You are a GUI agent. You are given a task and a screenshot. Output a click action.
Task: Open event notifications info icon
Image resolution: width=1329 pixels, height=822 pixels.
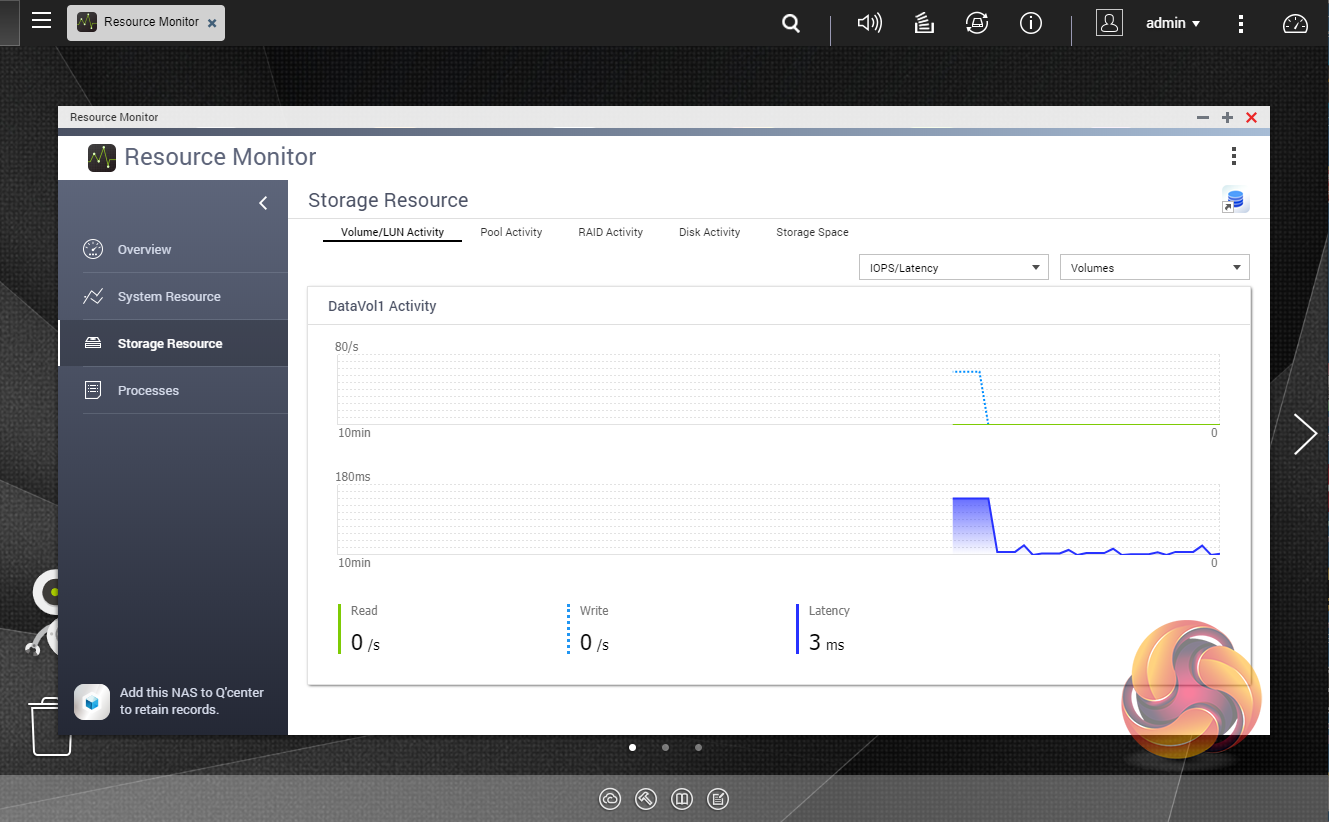click(x=1030, y=23)
